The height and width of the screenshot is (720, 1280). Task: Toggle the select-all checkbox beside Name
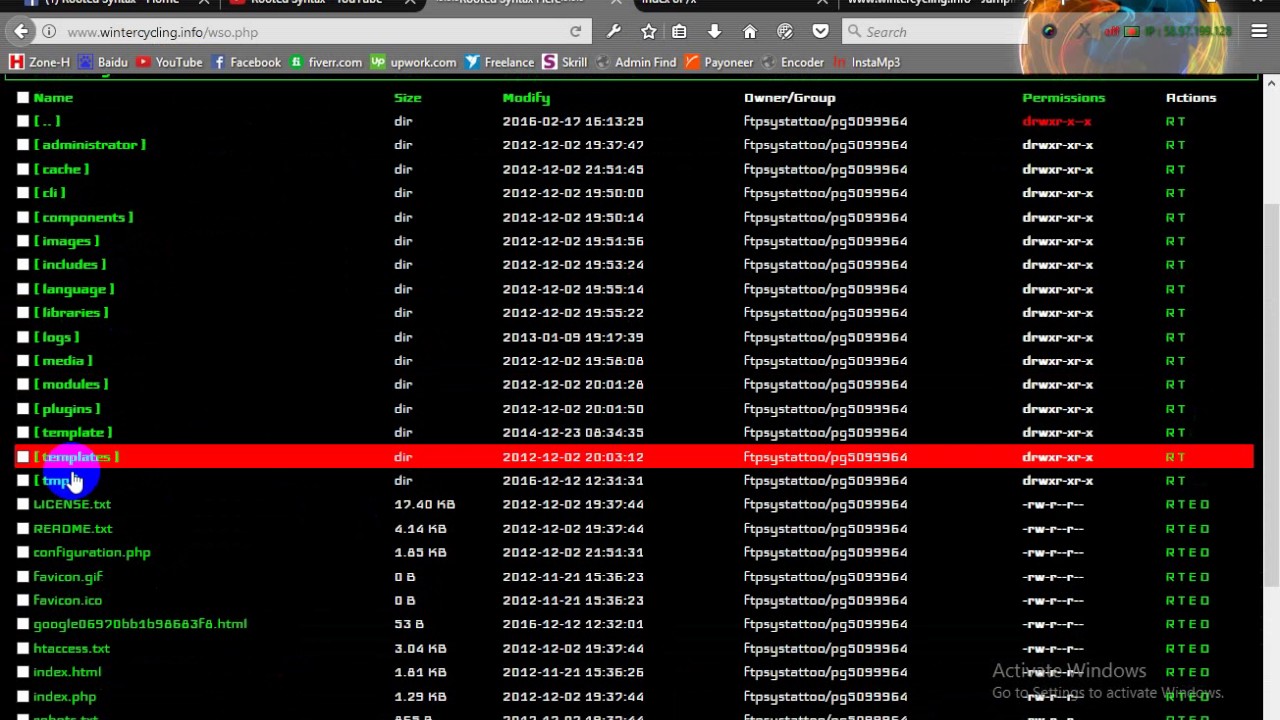point(23,98)
